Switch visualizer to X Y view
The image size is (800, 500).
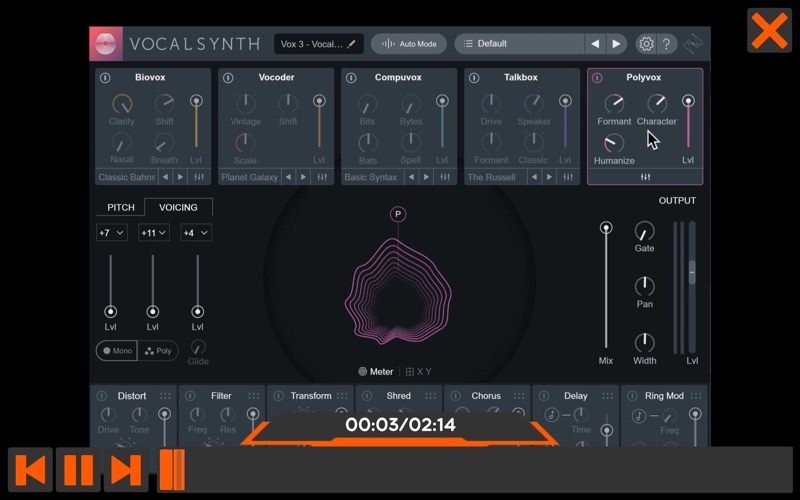pyautogui.click(x=418, y=372)
